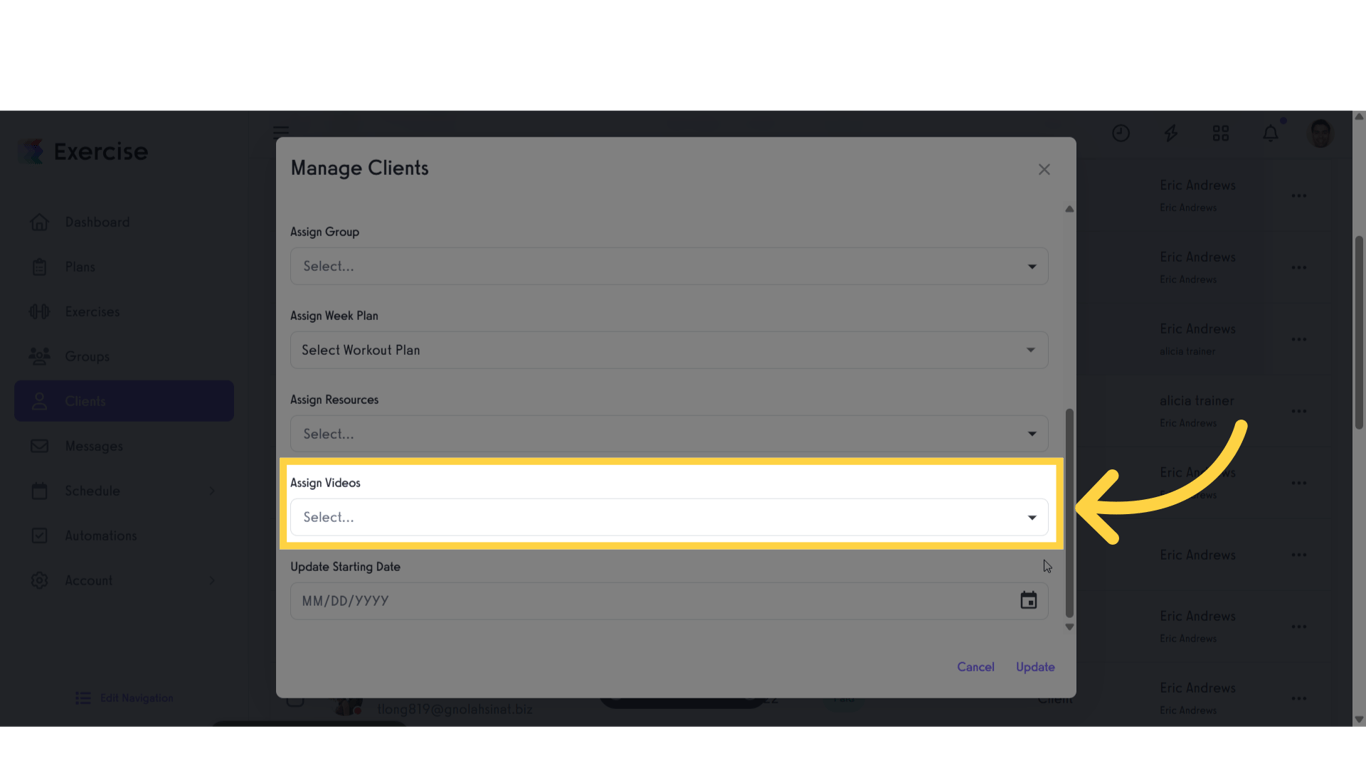Open the Dashboard home icon in sidebar
Viewport: 1366px width, 768px height.
40,222
